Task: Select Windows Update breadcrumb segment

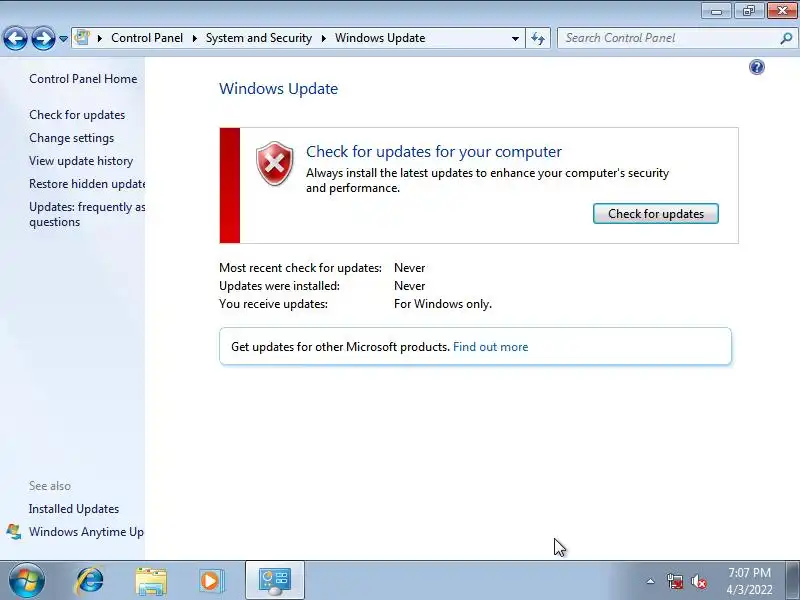Action: pos(380,38)
